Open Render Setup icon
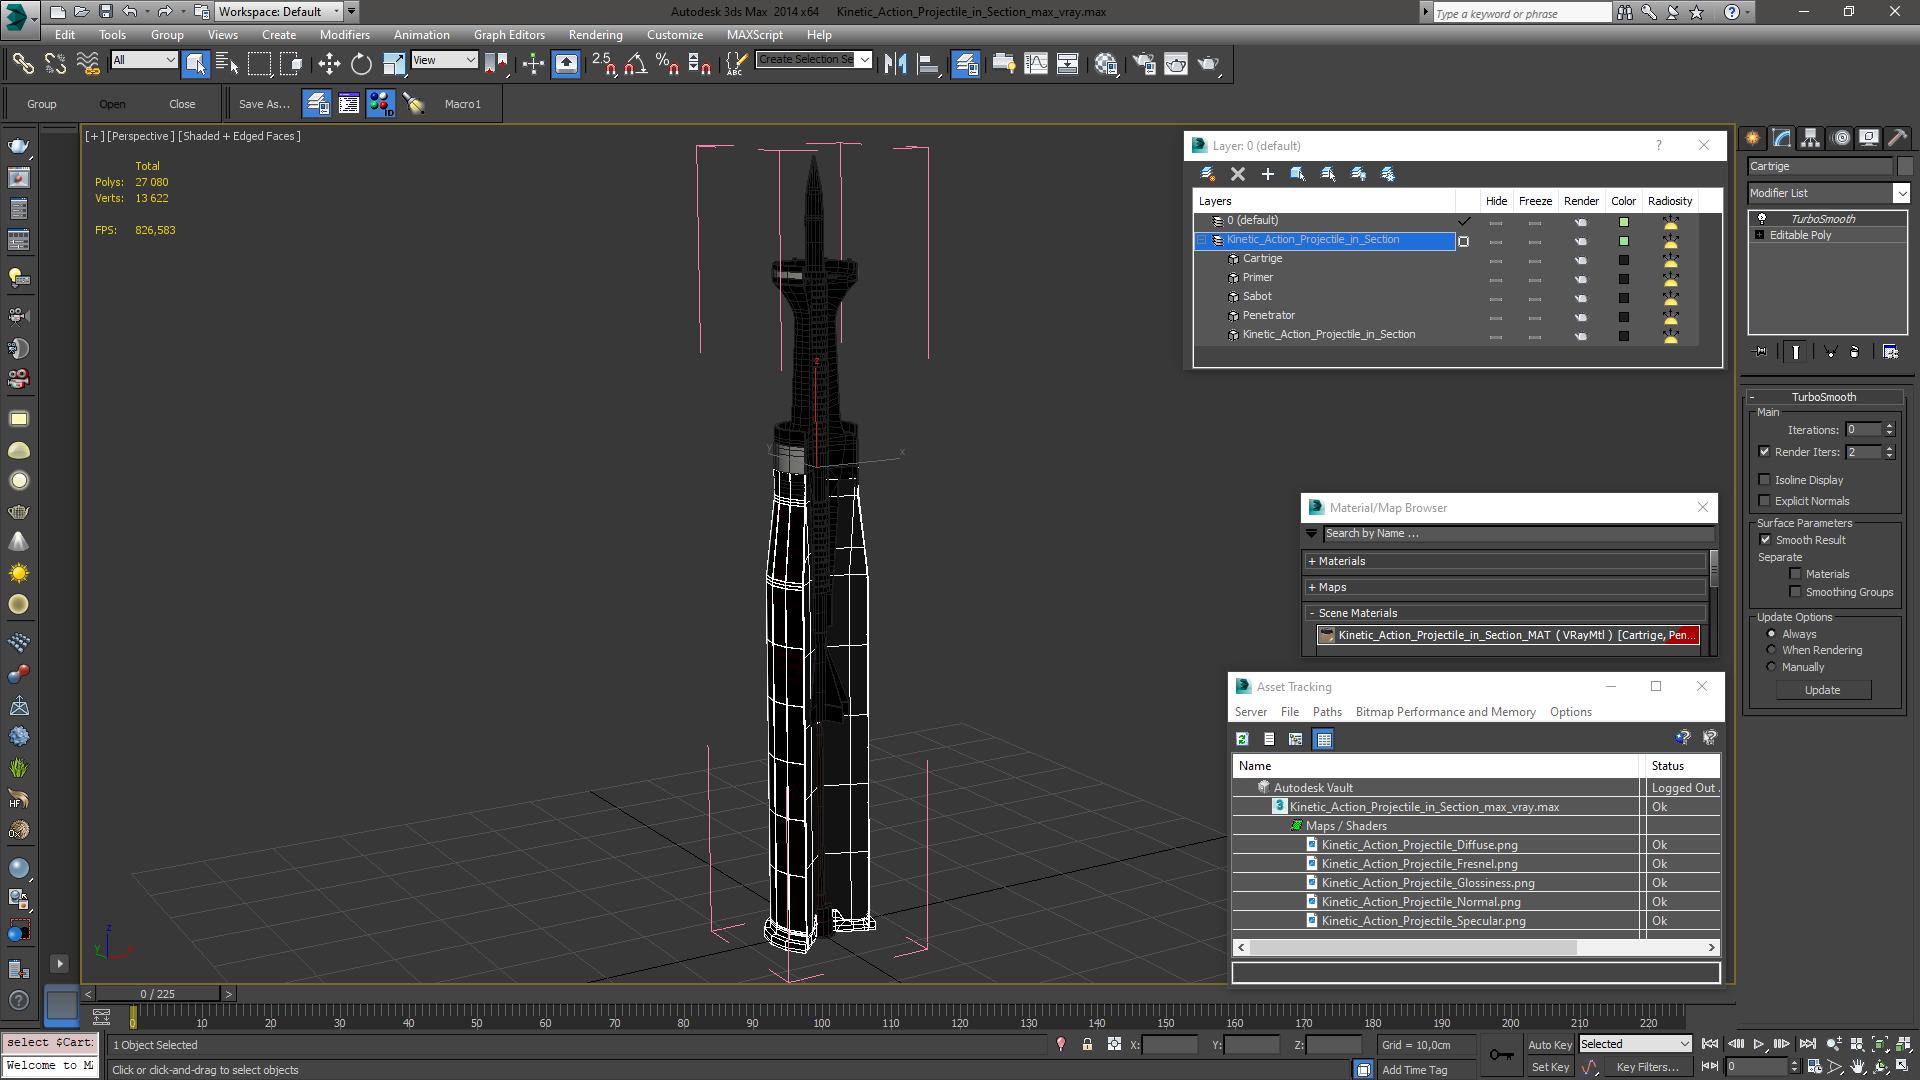Screen dimensions: 1920x1080 coord(1143,64)
